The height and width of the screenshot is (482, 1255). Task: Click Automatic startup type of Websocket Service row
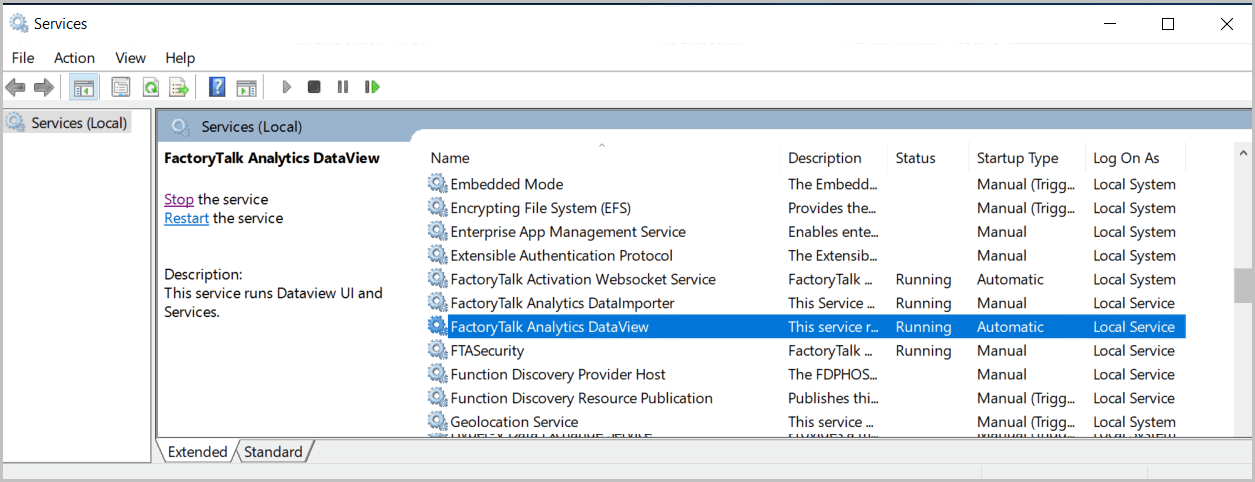(x=1010, y=279)
